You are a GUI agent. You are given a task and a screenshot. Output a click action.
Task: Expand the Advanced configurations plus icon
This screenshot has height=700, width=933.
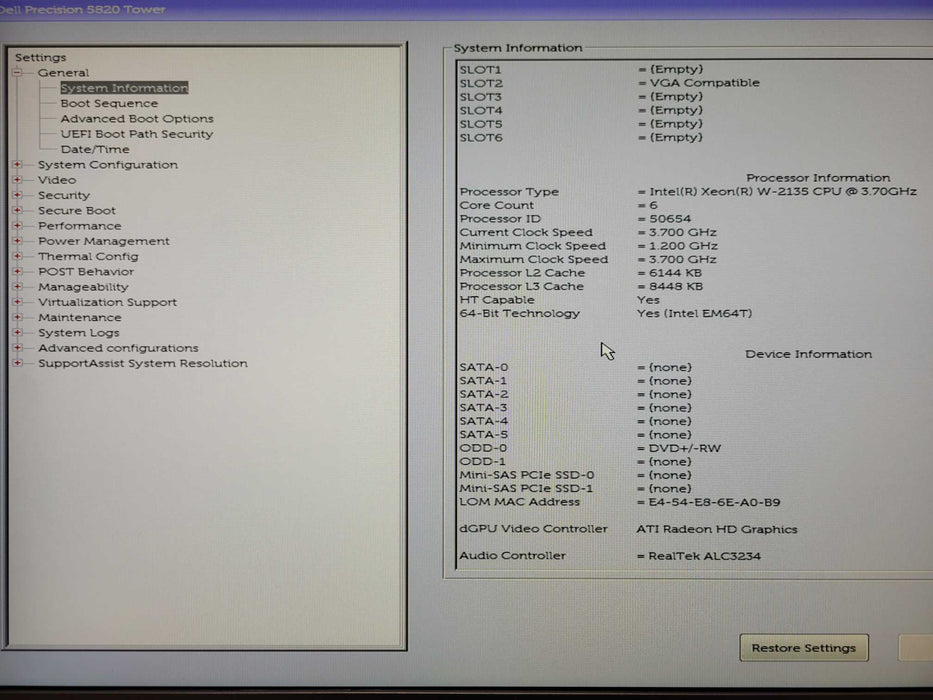pyautogui.click(x=17, y=348)
